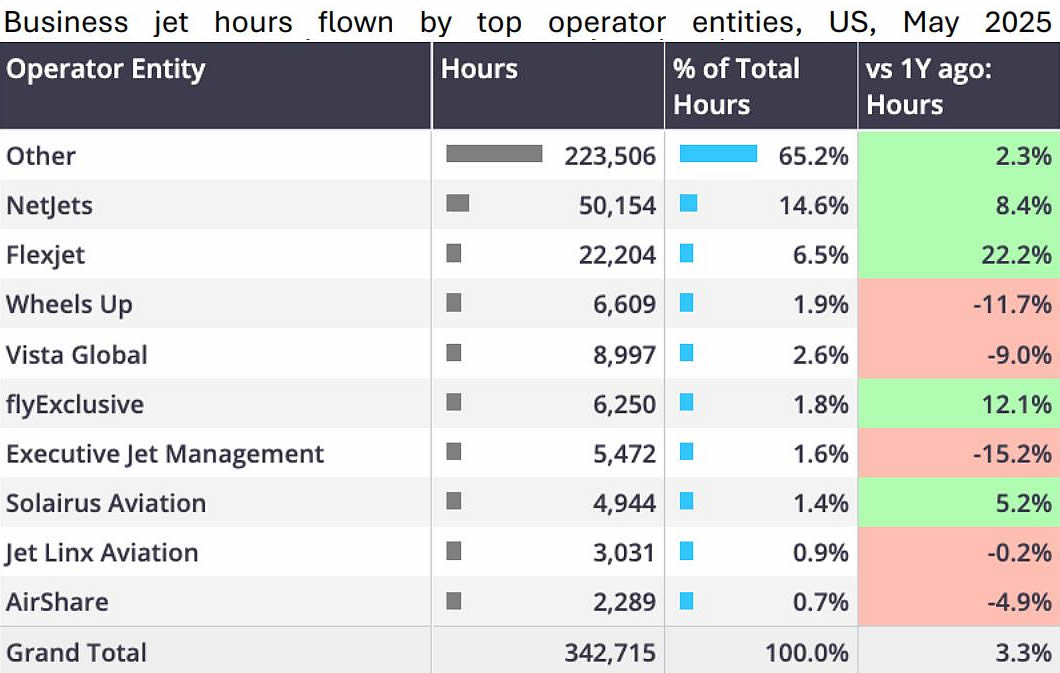Select Executive Jet Management share 1.6%
This screenshot has height=673, width=1060.
[821, 454]
